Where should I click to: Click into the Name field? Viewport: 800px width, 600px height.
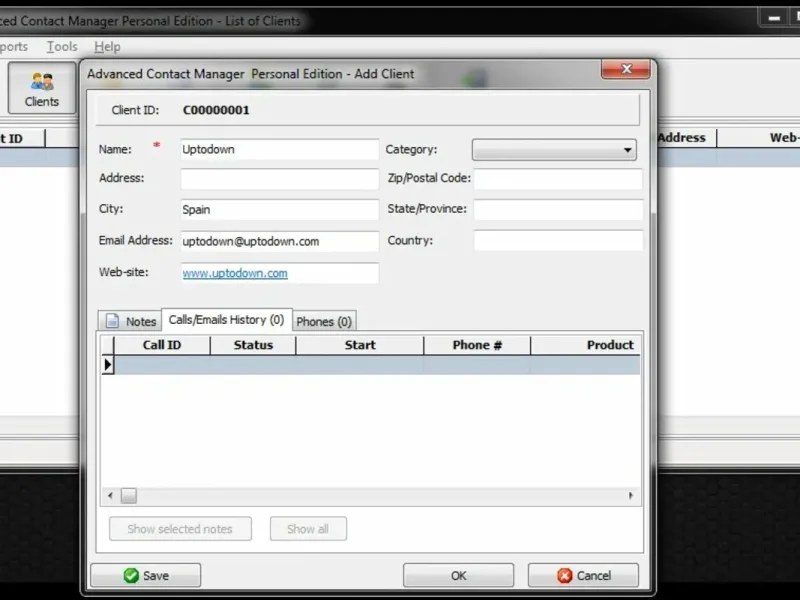click(x=280, y=149)
